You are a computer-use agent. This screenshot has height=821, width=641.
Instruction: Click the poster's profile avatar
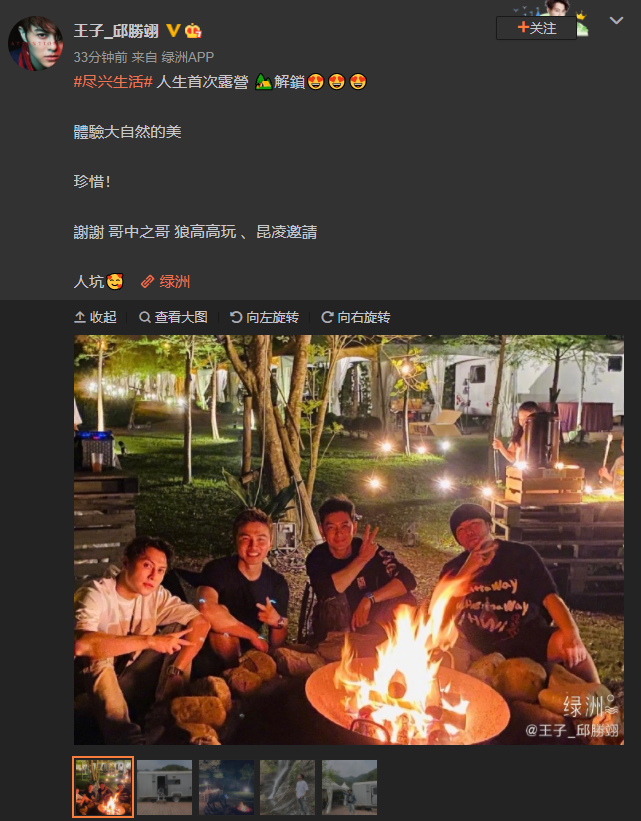tap(36, 43)
